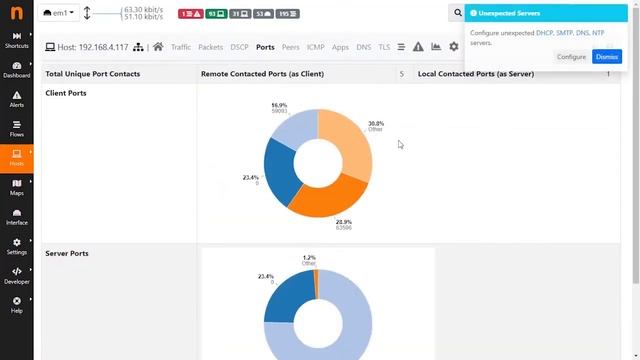Viewport: 640px width, 360px height.
Task: Open the Developer sidebar menu
Action: point(17,276)
